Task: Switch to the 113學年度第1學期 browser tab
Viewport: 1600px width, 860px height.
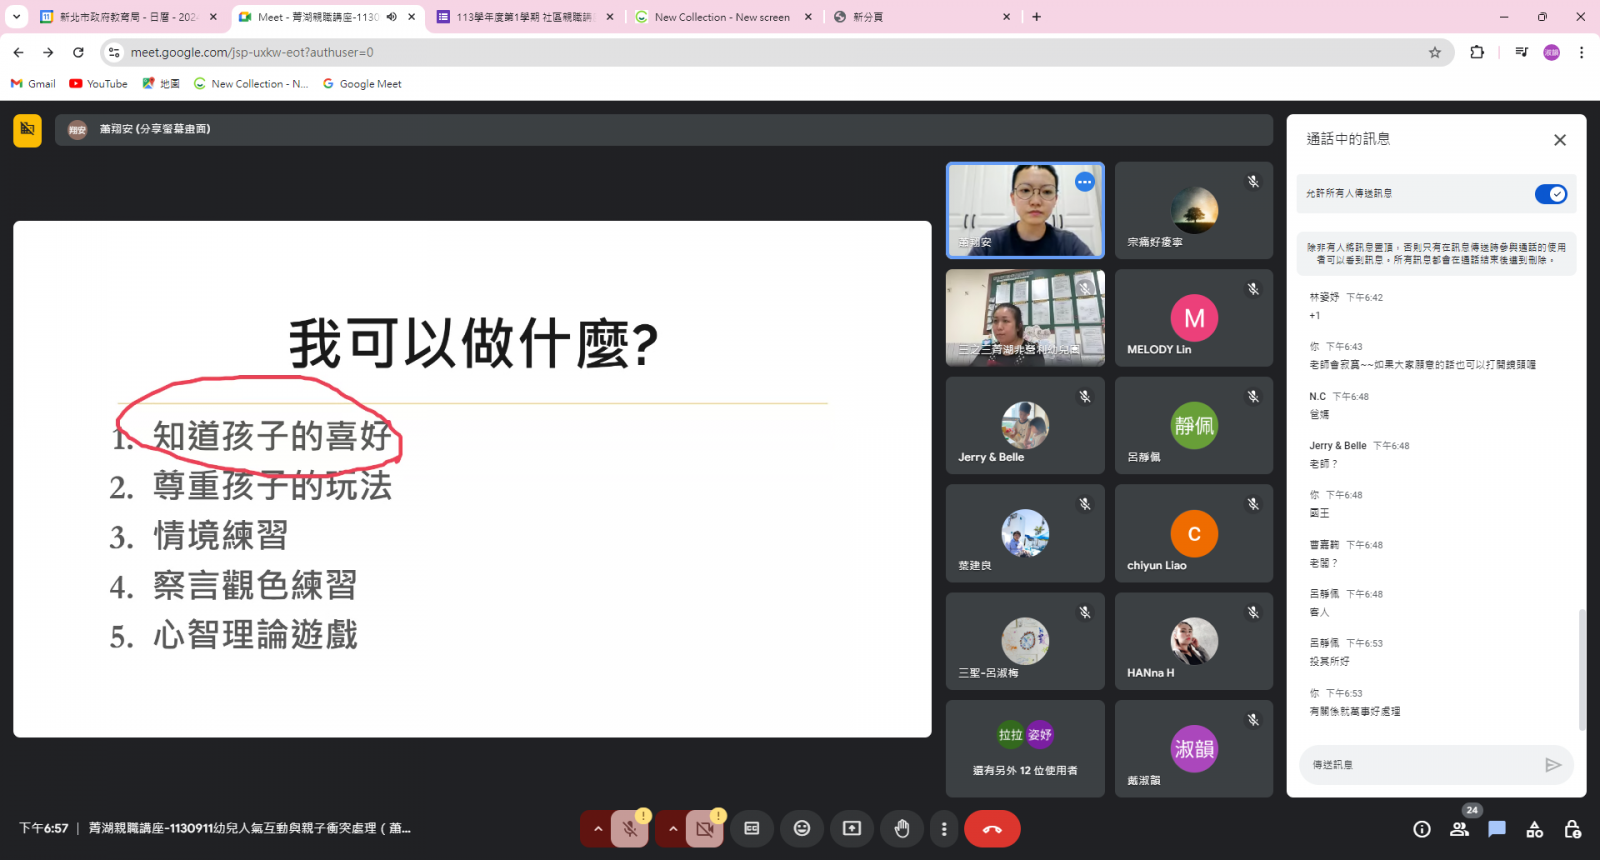Action: 523,17
